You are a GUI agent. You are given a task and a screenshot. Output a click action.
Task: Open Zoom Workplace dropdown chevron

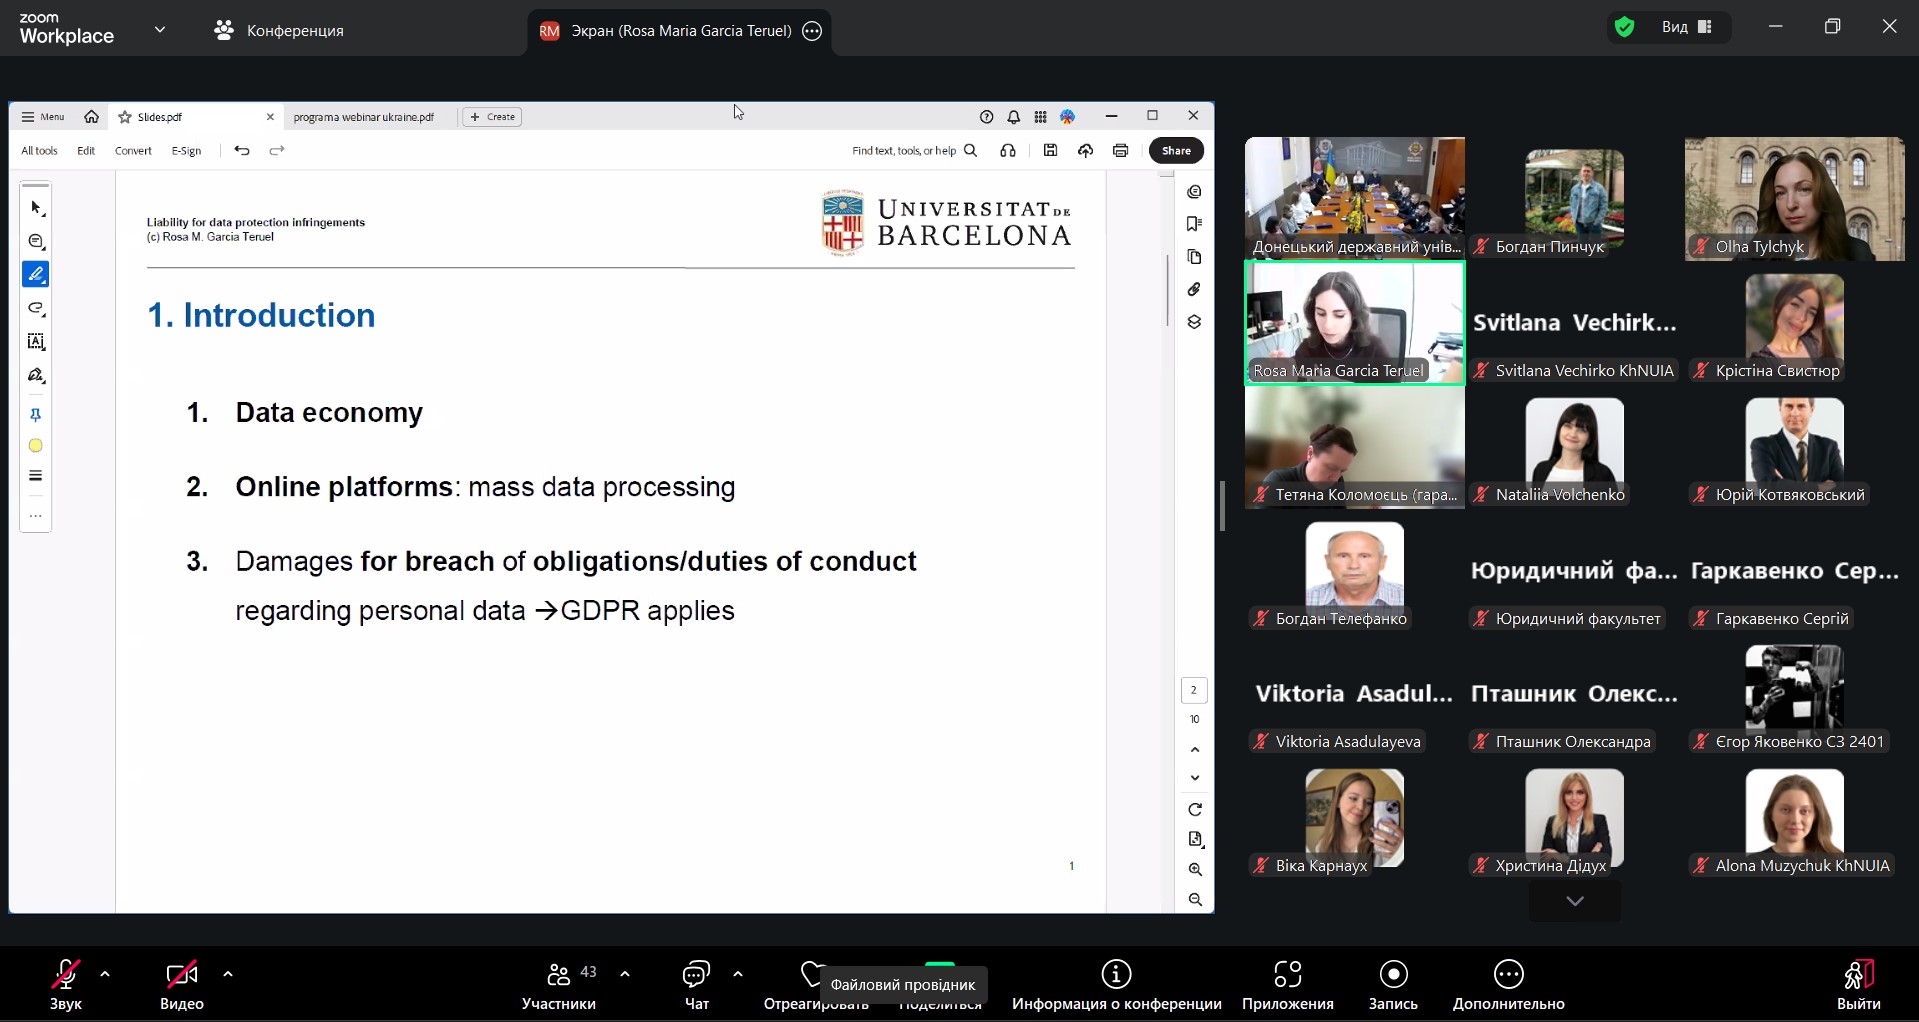tap(160, 30)
